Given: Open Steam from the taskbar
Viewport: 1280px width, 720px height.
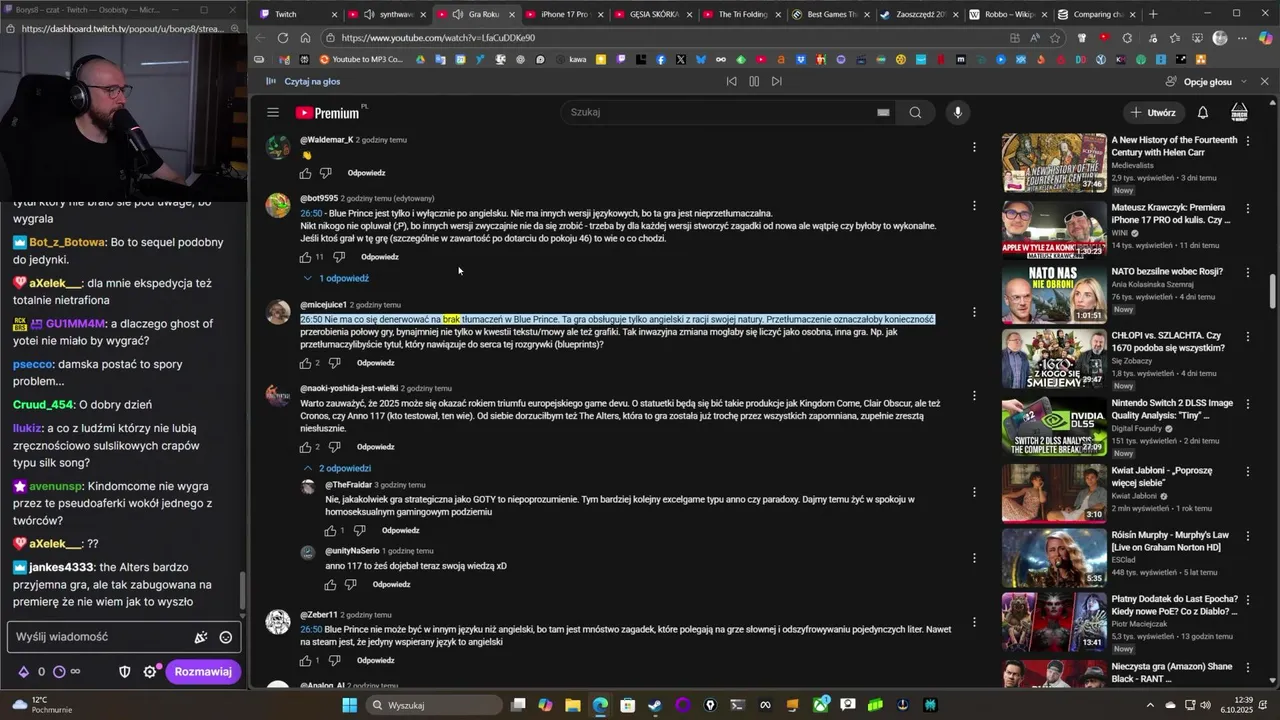Looking at the screenshot, I should pyautogui.click(x=654, y=705).
